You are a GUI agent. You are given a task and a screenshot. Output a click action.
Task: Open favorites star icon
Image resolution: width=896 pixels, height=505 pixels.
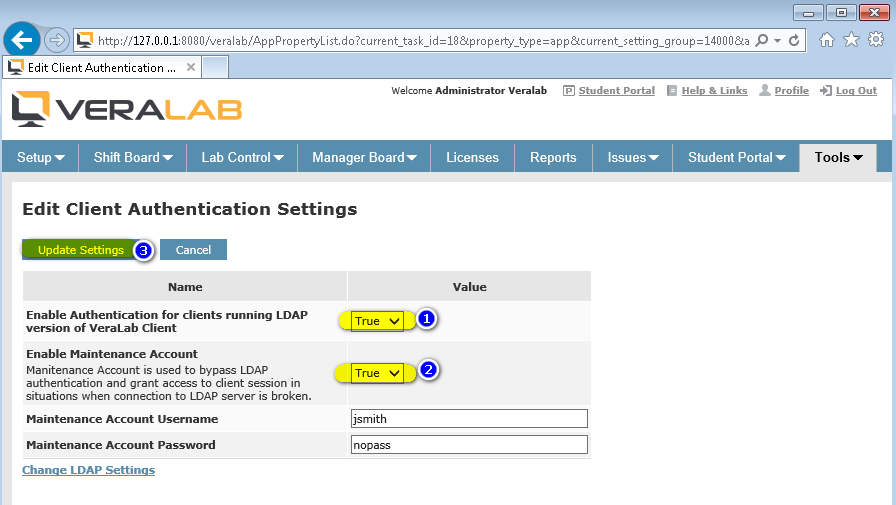tap(851, 39)
